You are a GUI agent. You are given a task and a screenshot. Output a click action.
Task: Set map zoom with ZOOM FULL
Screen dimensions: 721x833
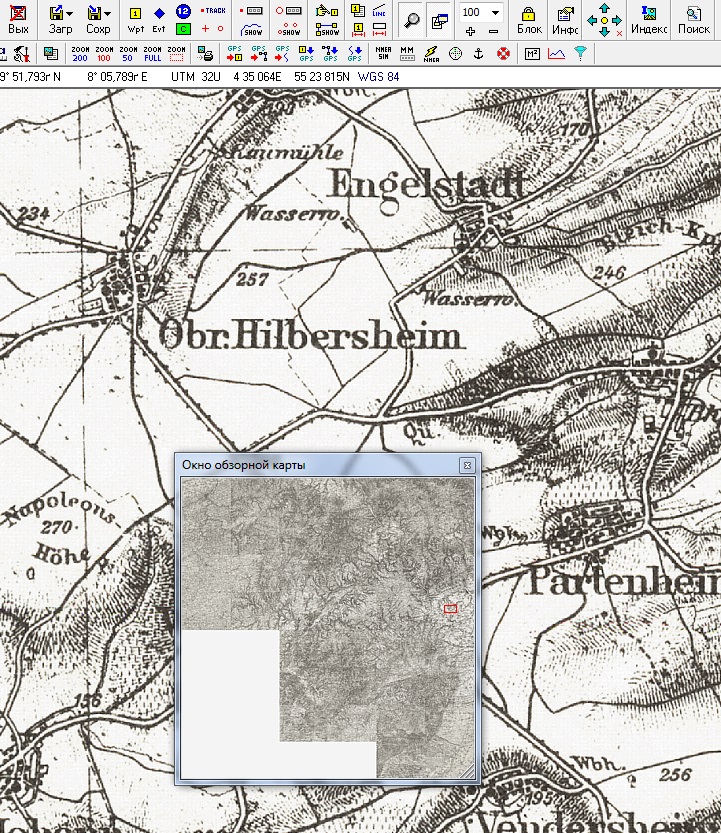(152, 53)
